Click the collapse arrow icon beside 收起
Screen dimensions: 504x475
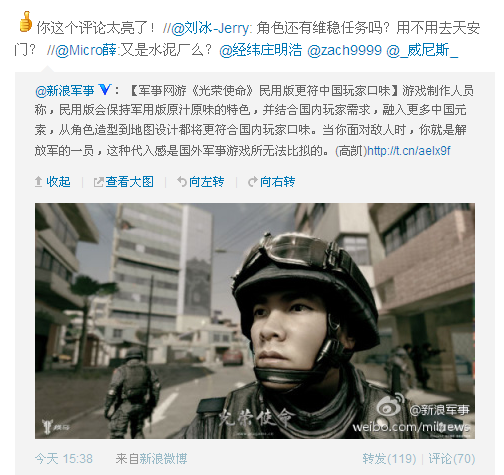tap(38, 182)
